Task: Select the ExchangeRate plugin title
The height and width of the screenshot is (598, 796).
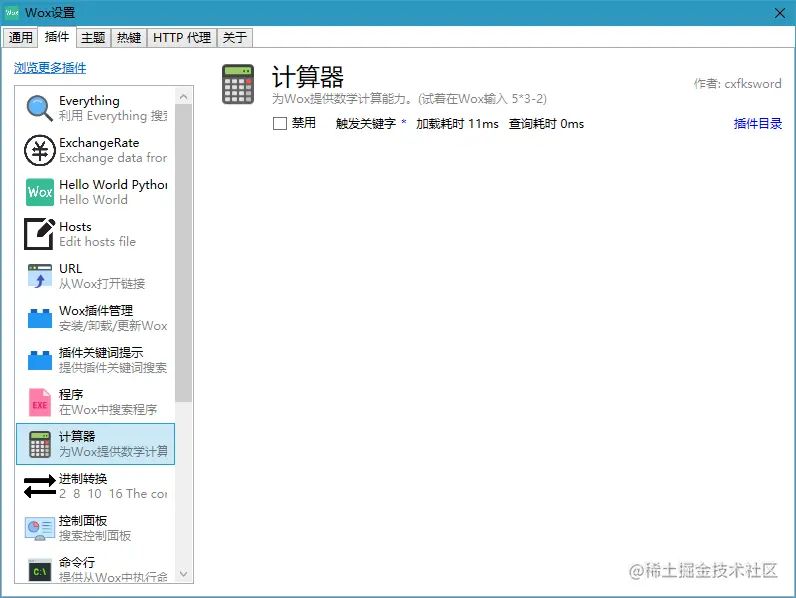Action: (99, 143)
